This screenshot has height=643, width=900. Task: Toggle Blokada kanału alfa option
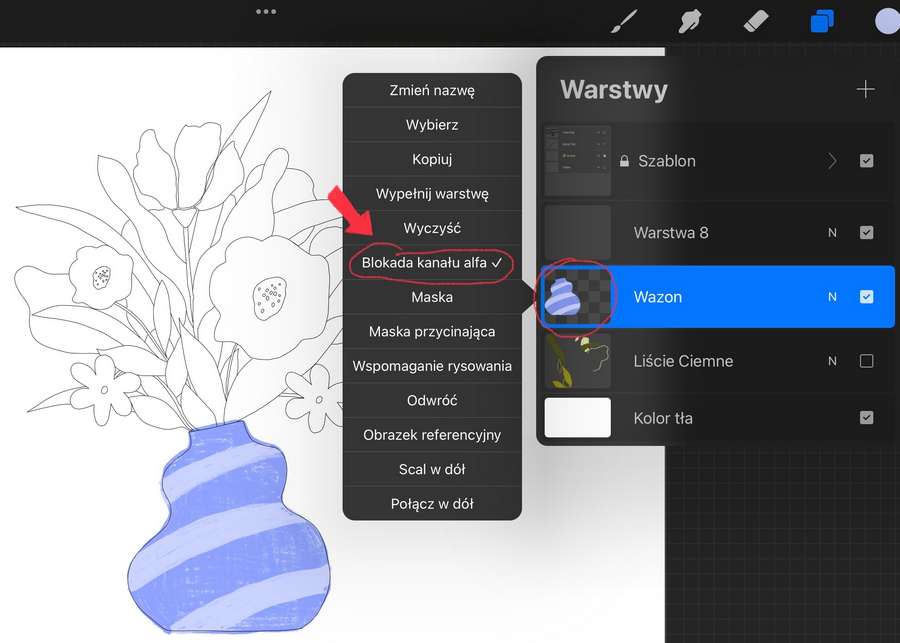[x=432, y=262]
